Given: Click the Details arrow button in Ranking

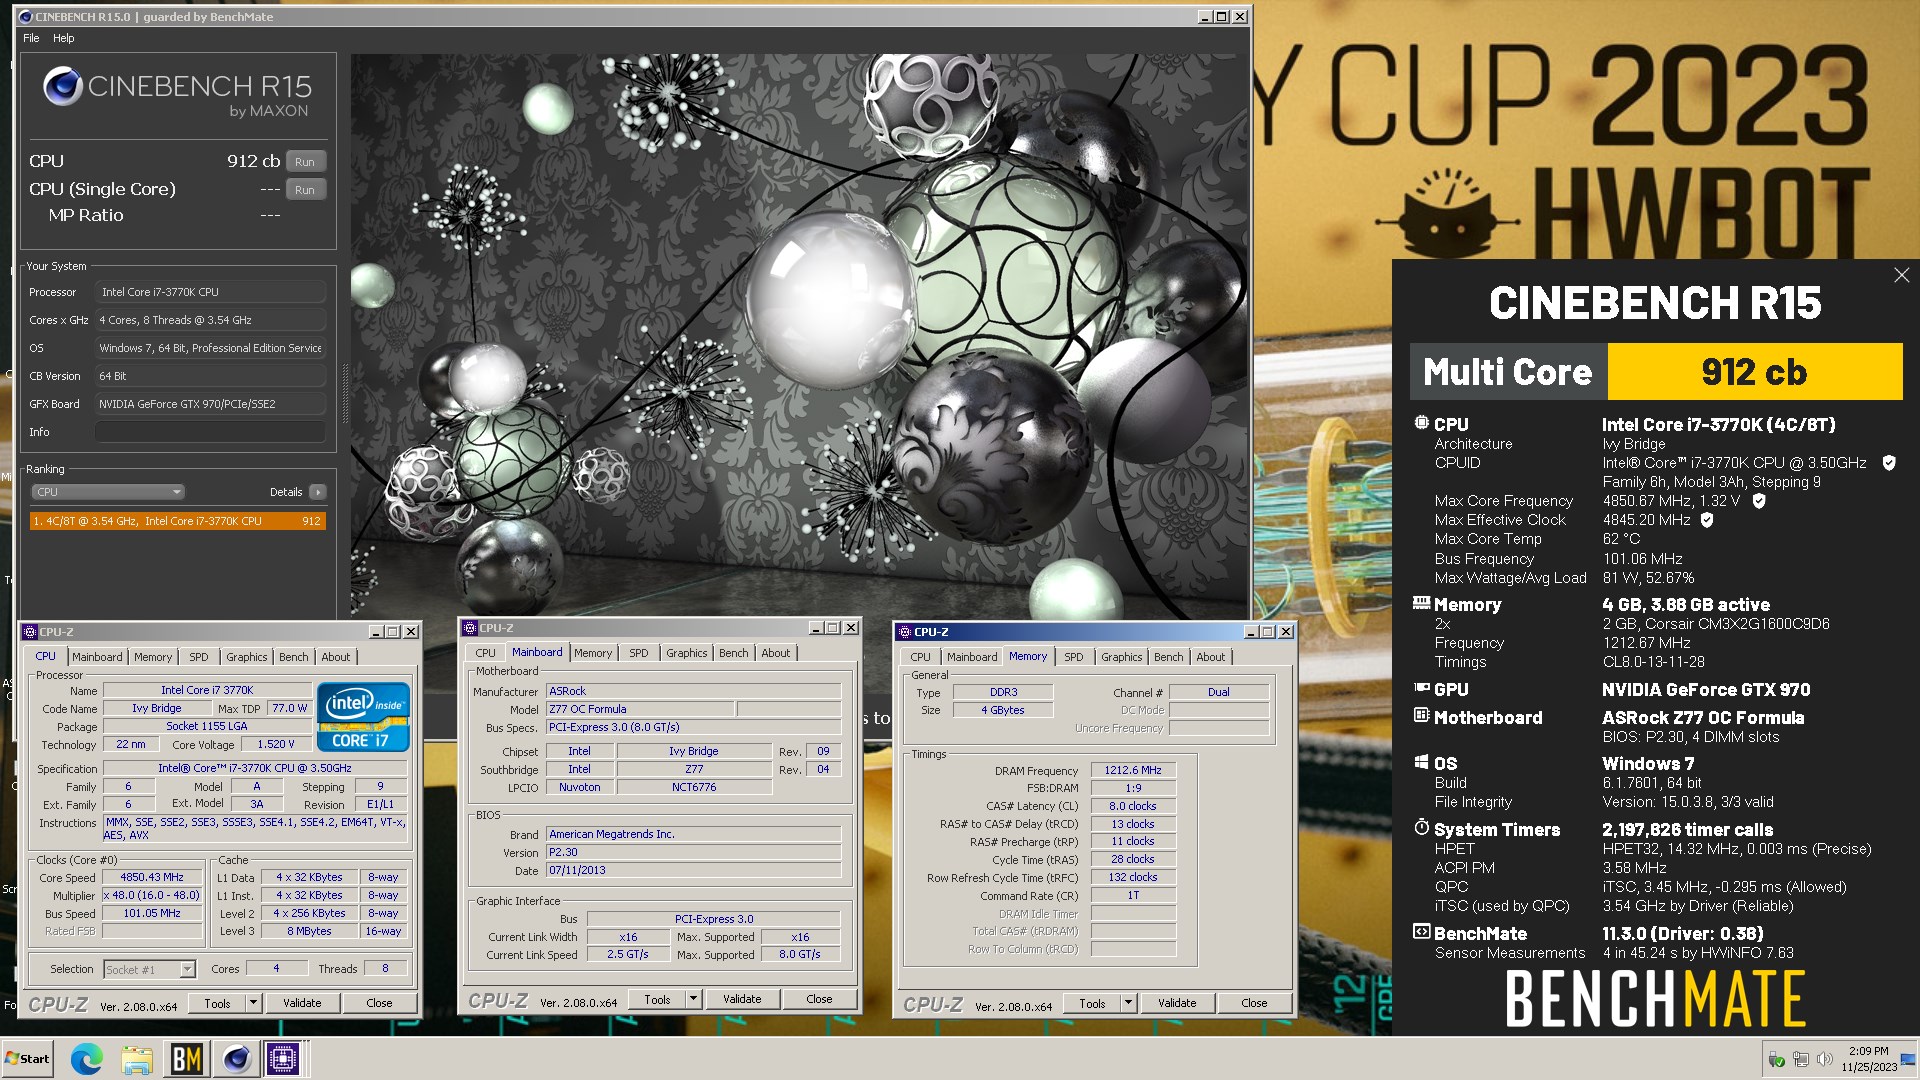Looking at the screenshot, I should [x=318, y=492].
